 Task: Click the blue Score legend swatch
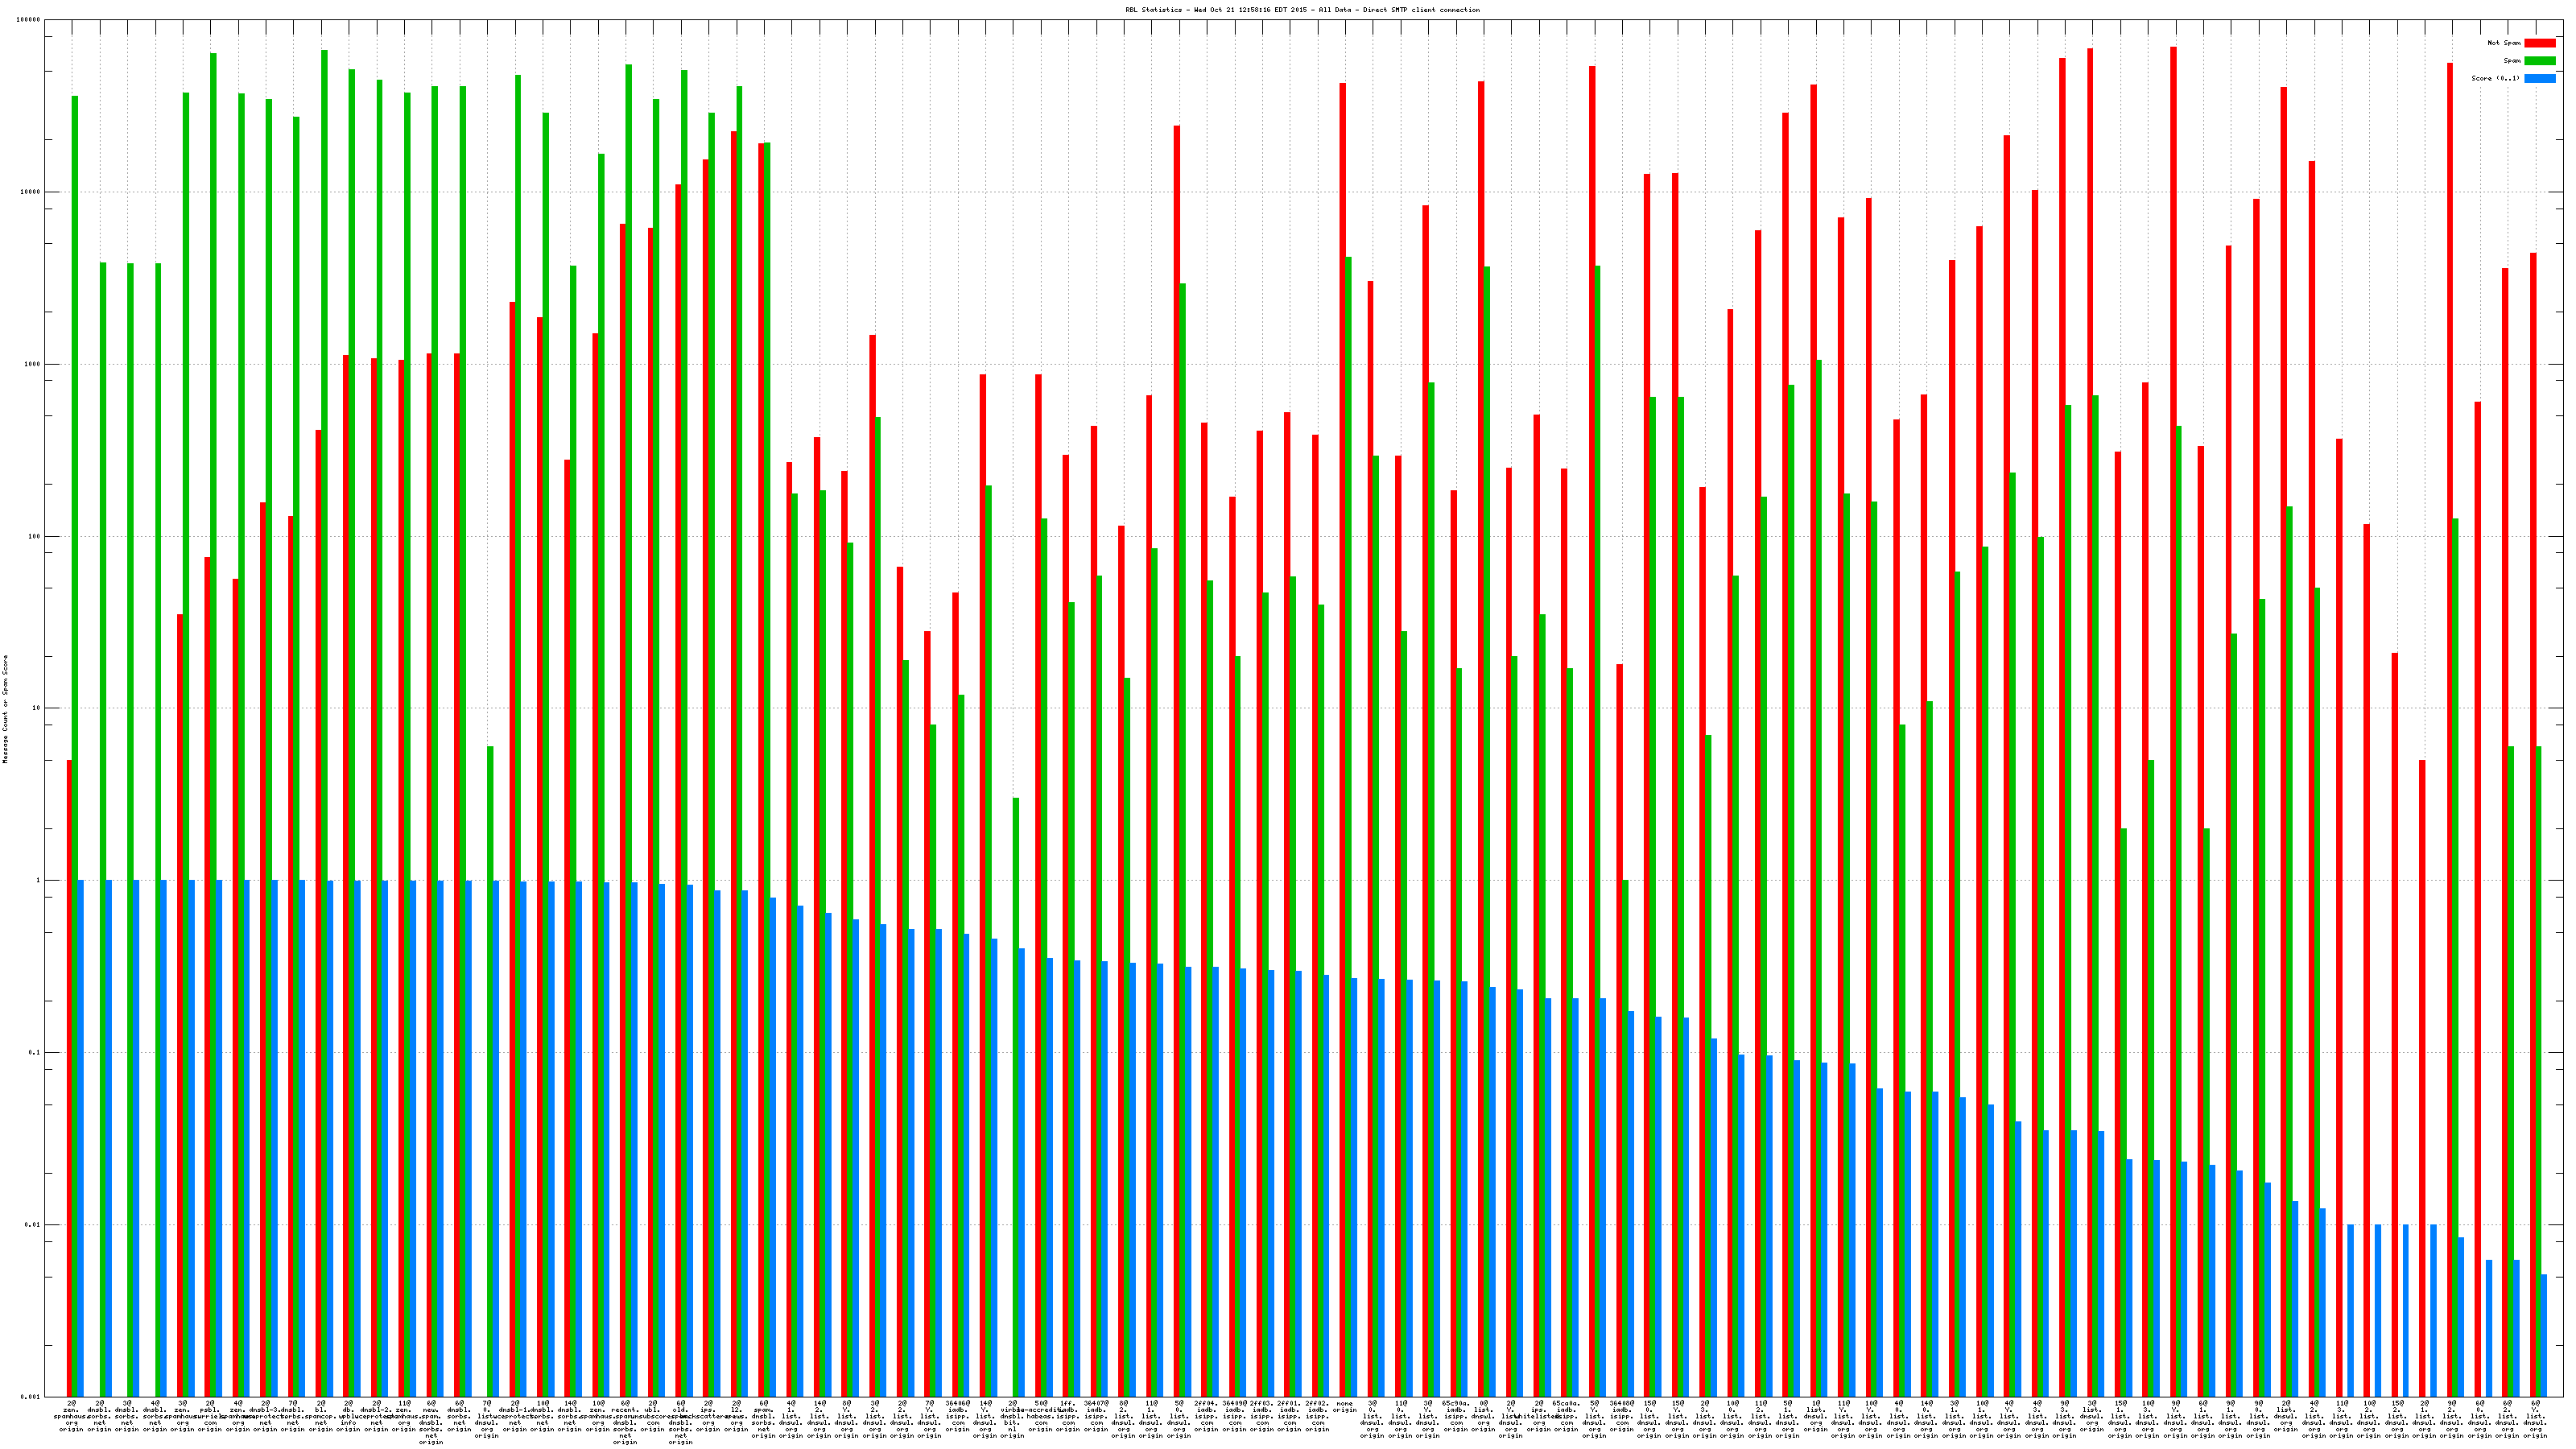(x=2539, y=78)
